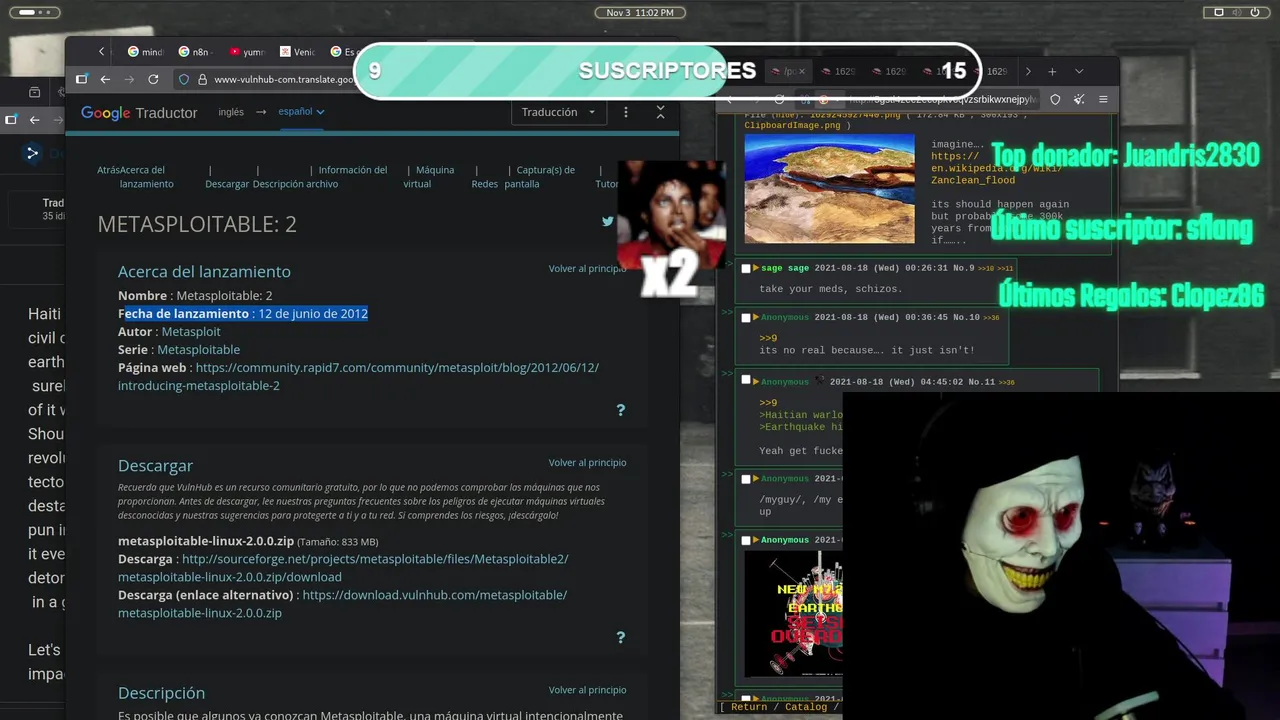Open Metasploitable series link
The height and width of the screenshot is (720, 1280).
(198, 349)
